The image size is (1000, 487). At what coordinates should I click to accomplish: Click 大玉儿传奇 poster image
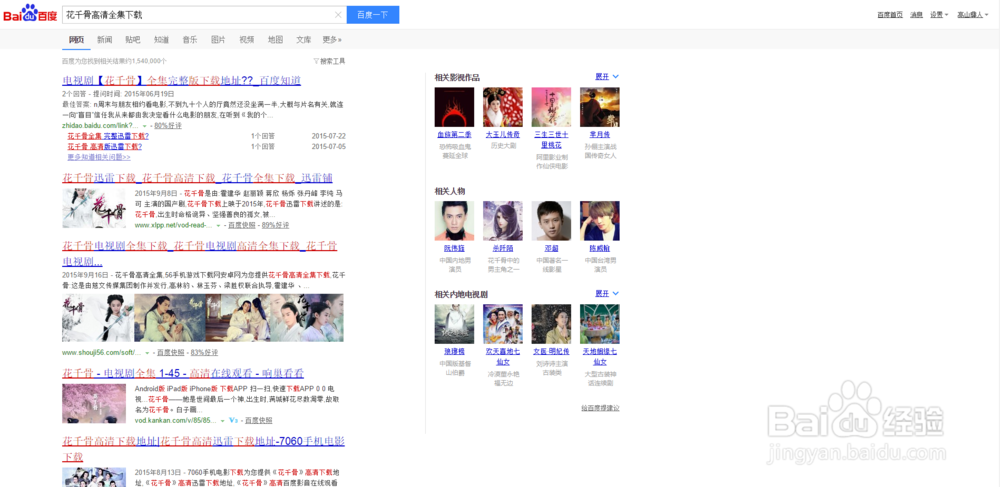pos(503,107)
